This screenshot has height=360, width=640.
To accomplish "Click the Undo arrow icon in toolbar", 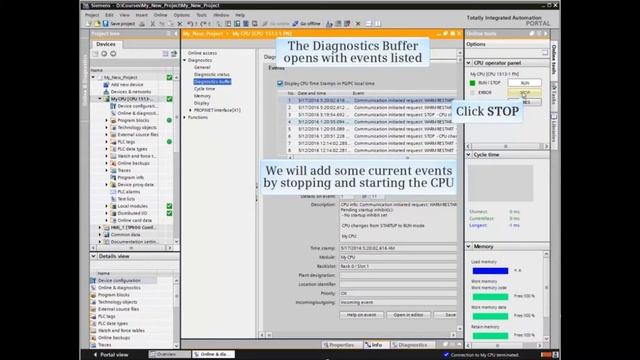I will point(190,24).
